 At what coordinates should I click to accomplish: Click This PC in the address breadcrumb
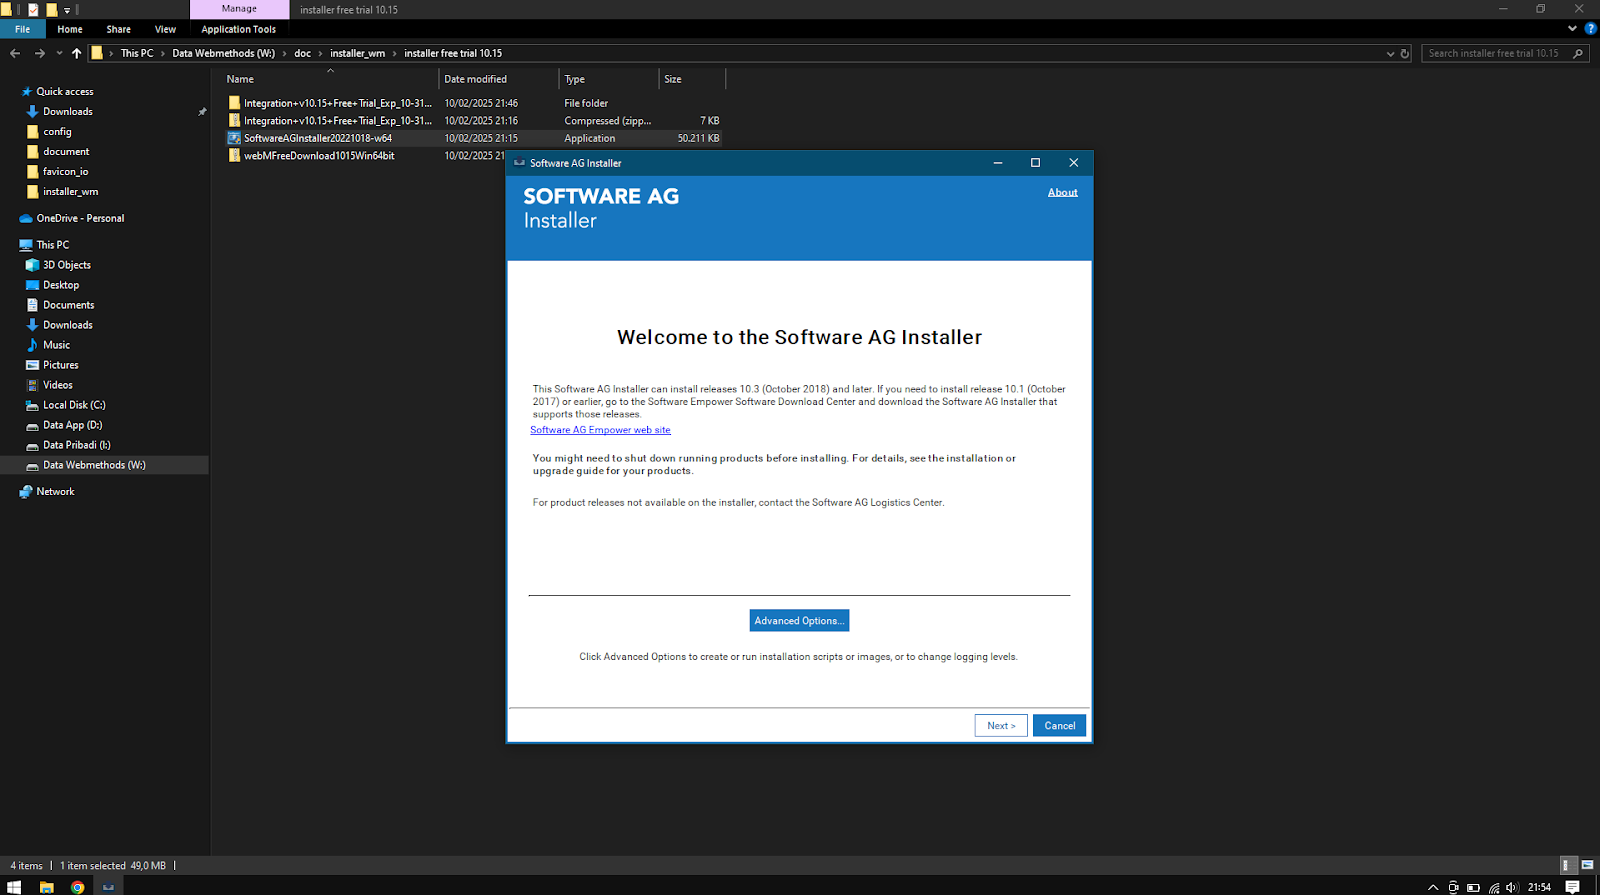tap(137, 53)
